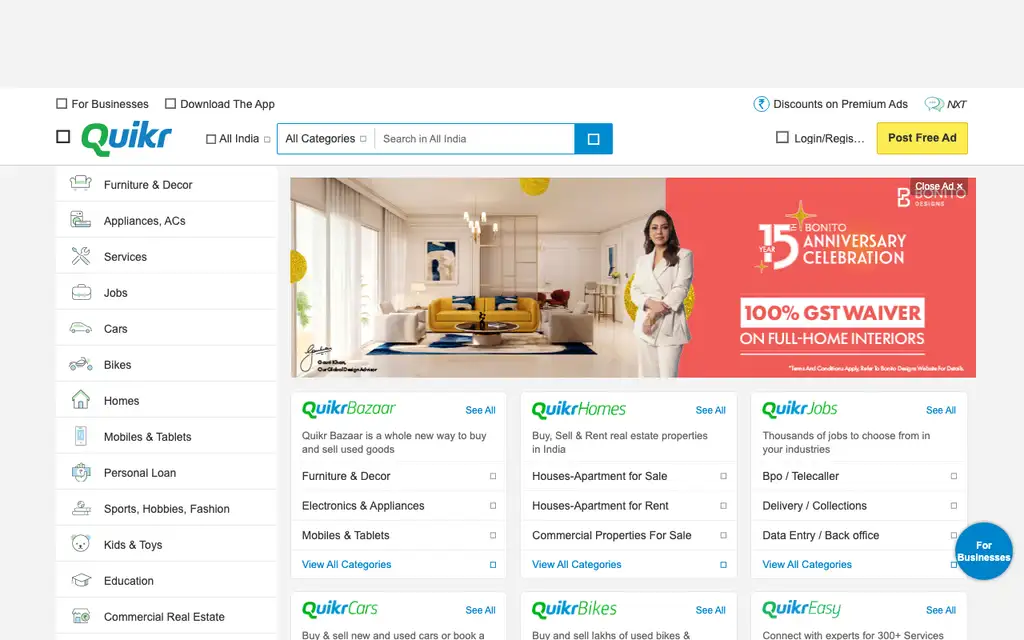
Task: Click the Commercial Real Estate icon
Action: coord(81,616)
